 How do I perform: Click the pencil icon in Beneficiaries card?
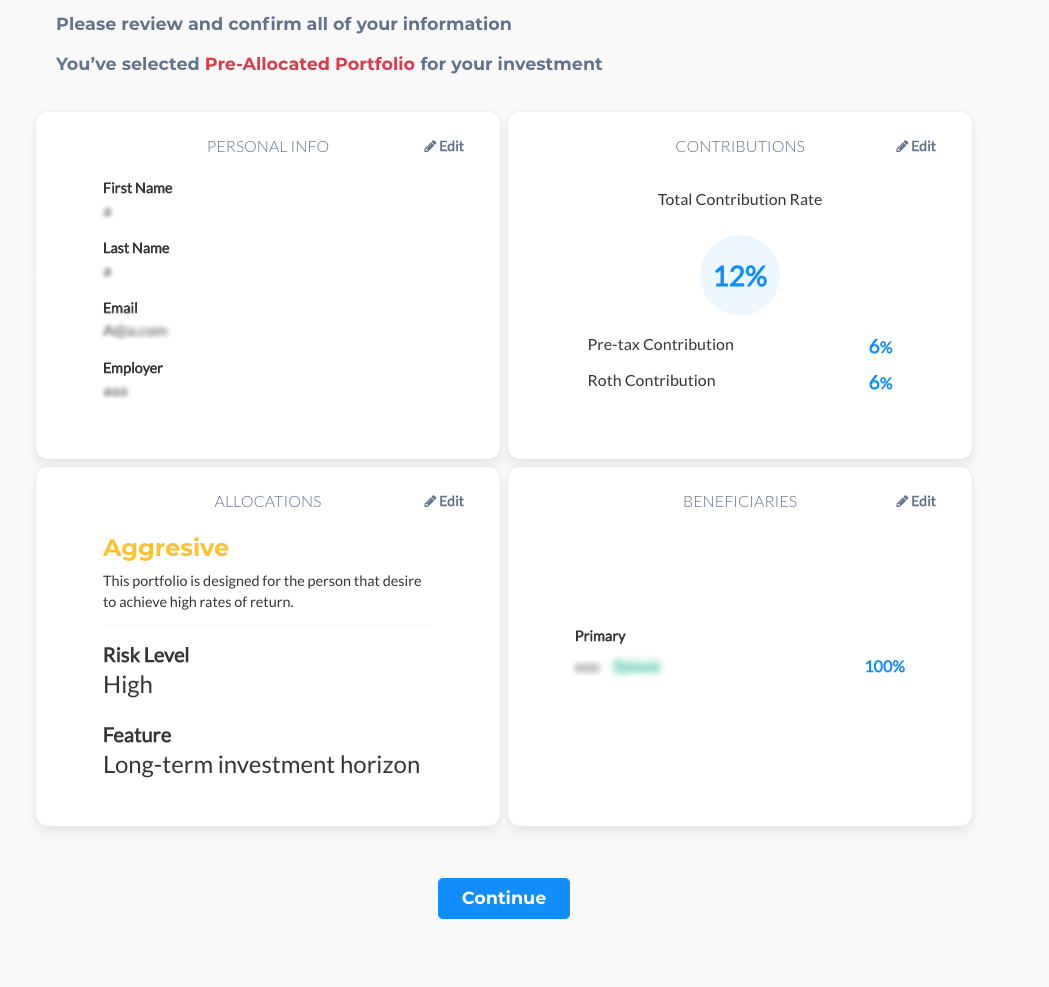coord(902,501)
